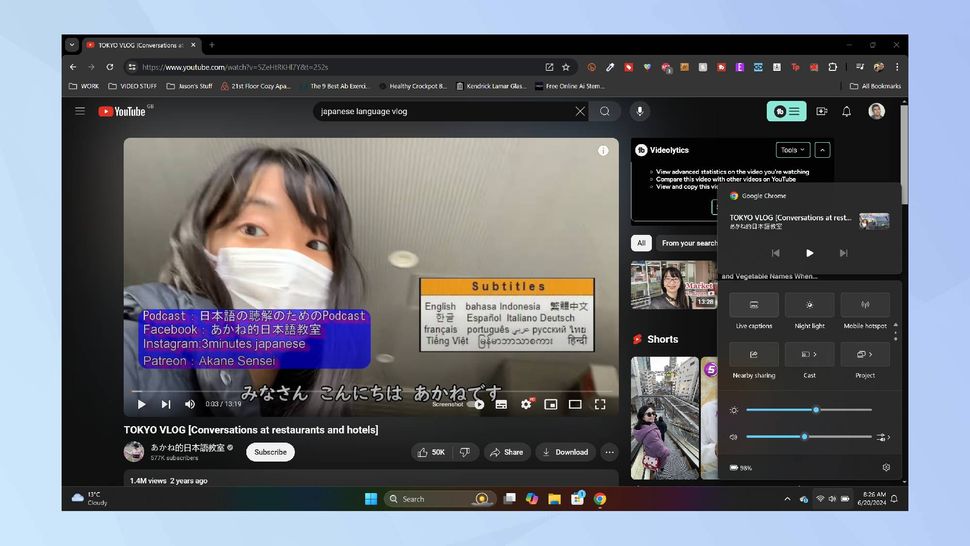Open the YouTube account avatar menu
The width and height of the screenshot is (970, 546).
876,111
